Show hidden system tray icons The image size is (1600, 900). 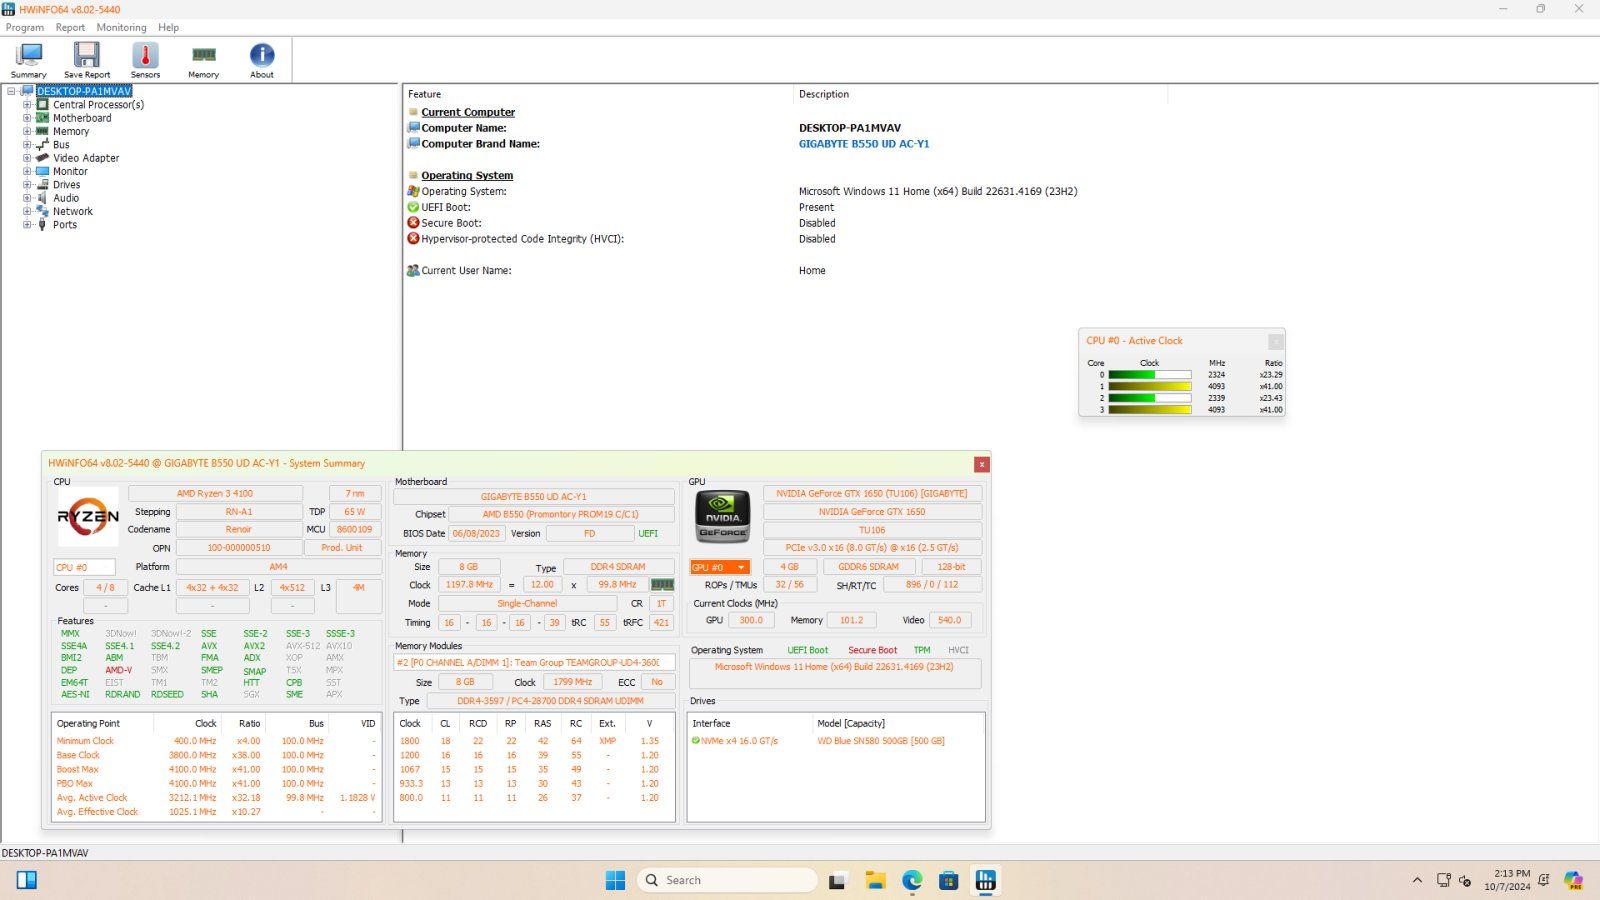(1417, 880)
